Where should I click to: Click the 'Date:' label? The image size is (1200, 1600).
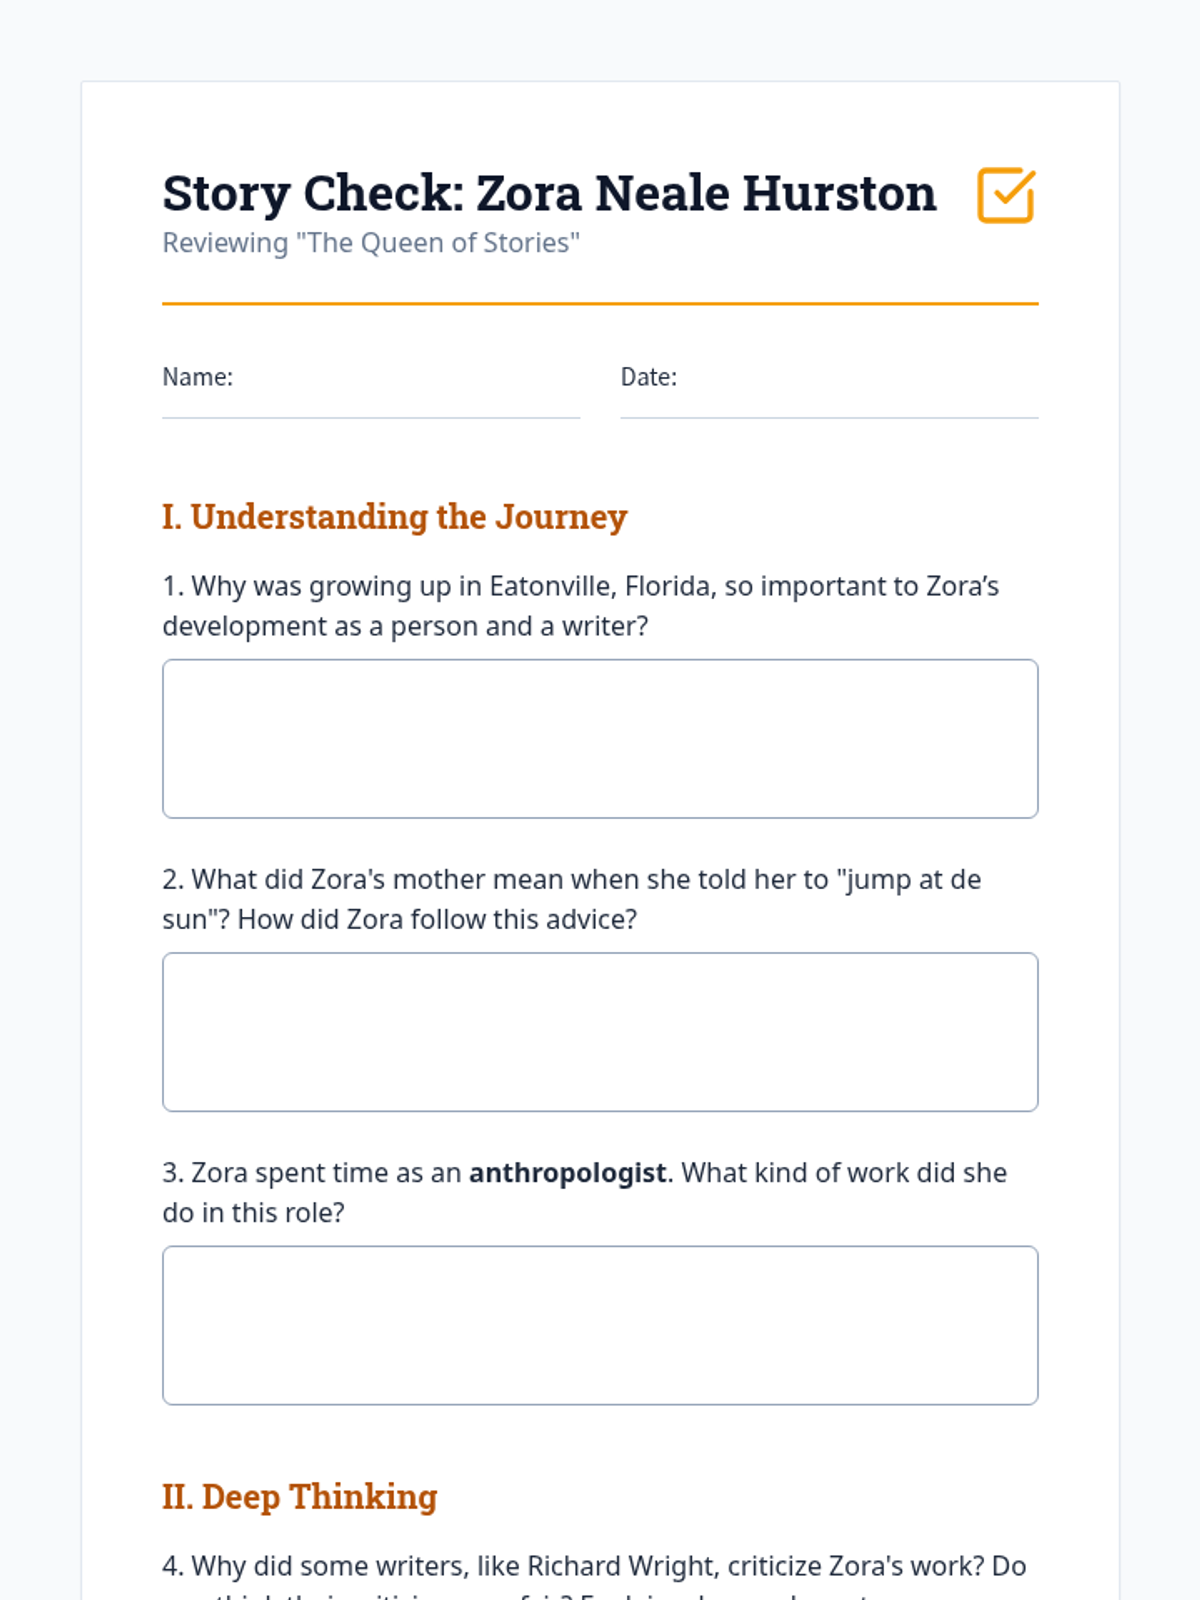(x=649, y=377)
